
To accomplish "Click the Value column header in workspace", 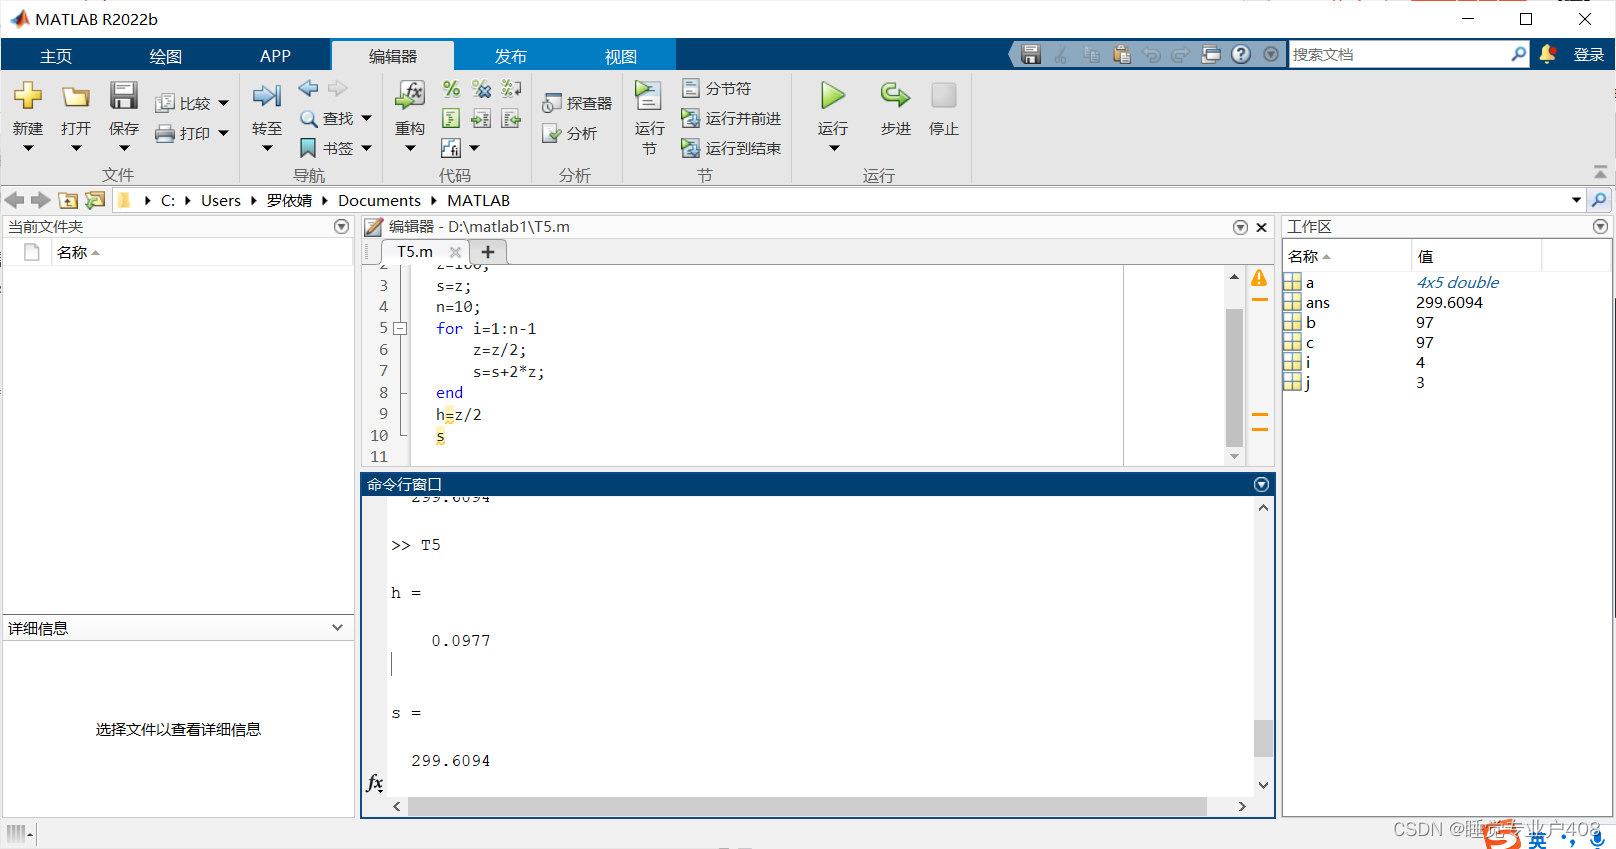I will pyautogui.click(x=1476, y=256).
